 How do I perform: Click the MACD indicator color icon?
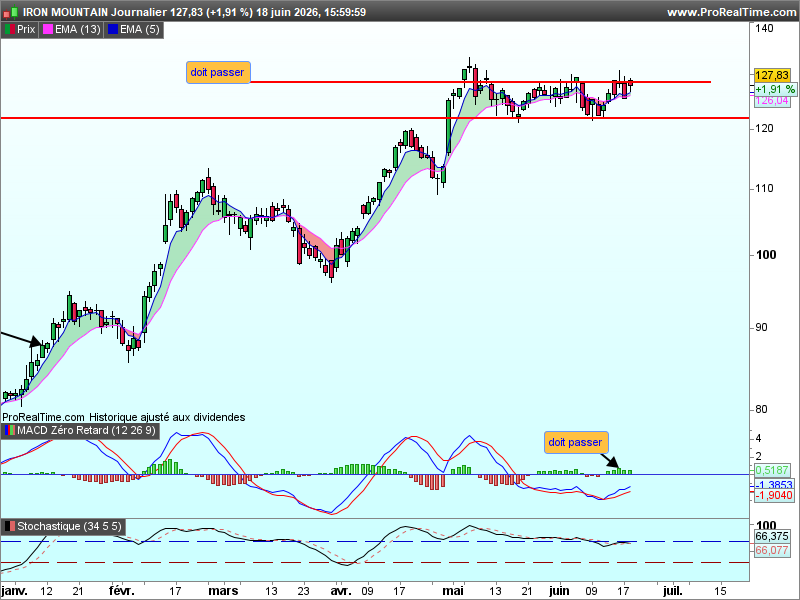(x=10, y=431)
